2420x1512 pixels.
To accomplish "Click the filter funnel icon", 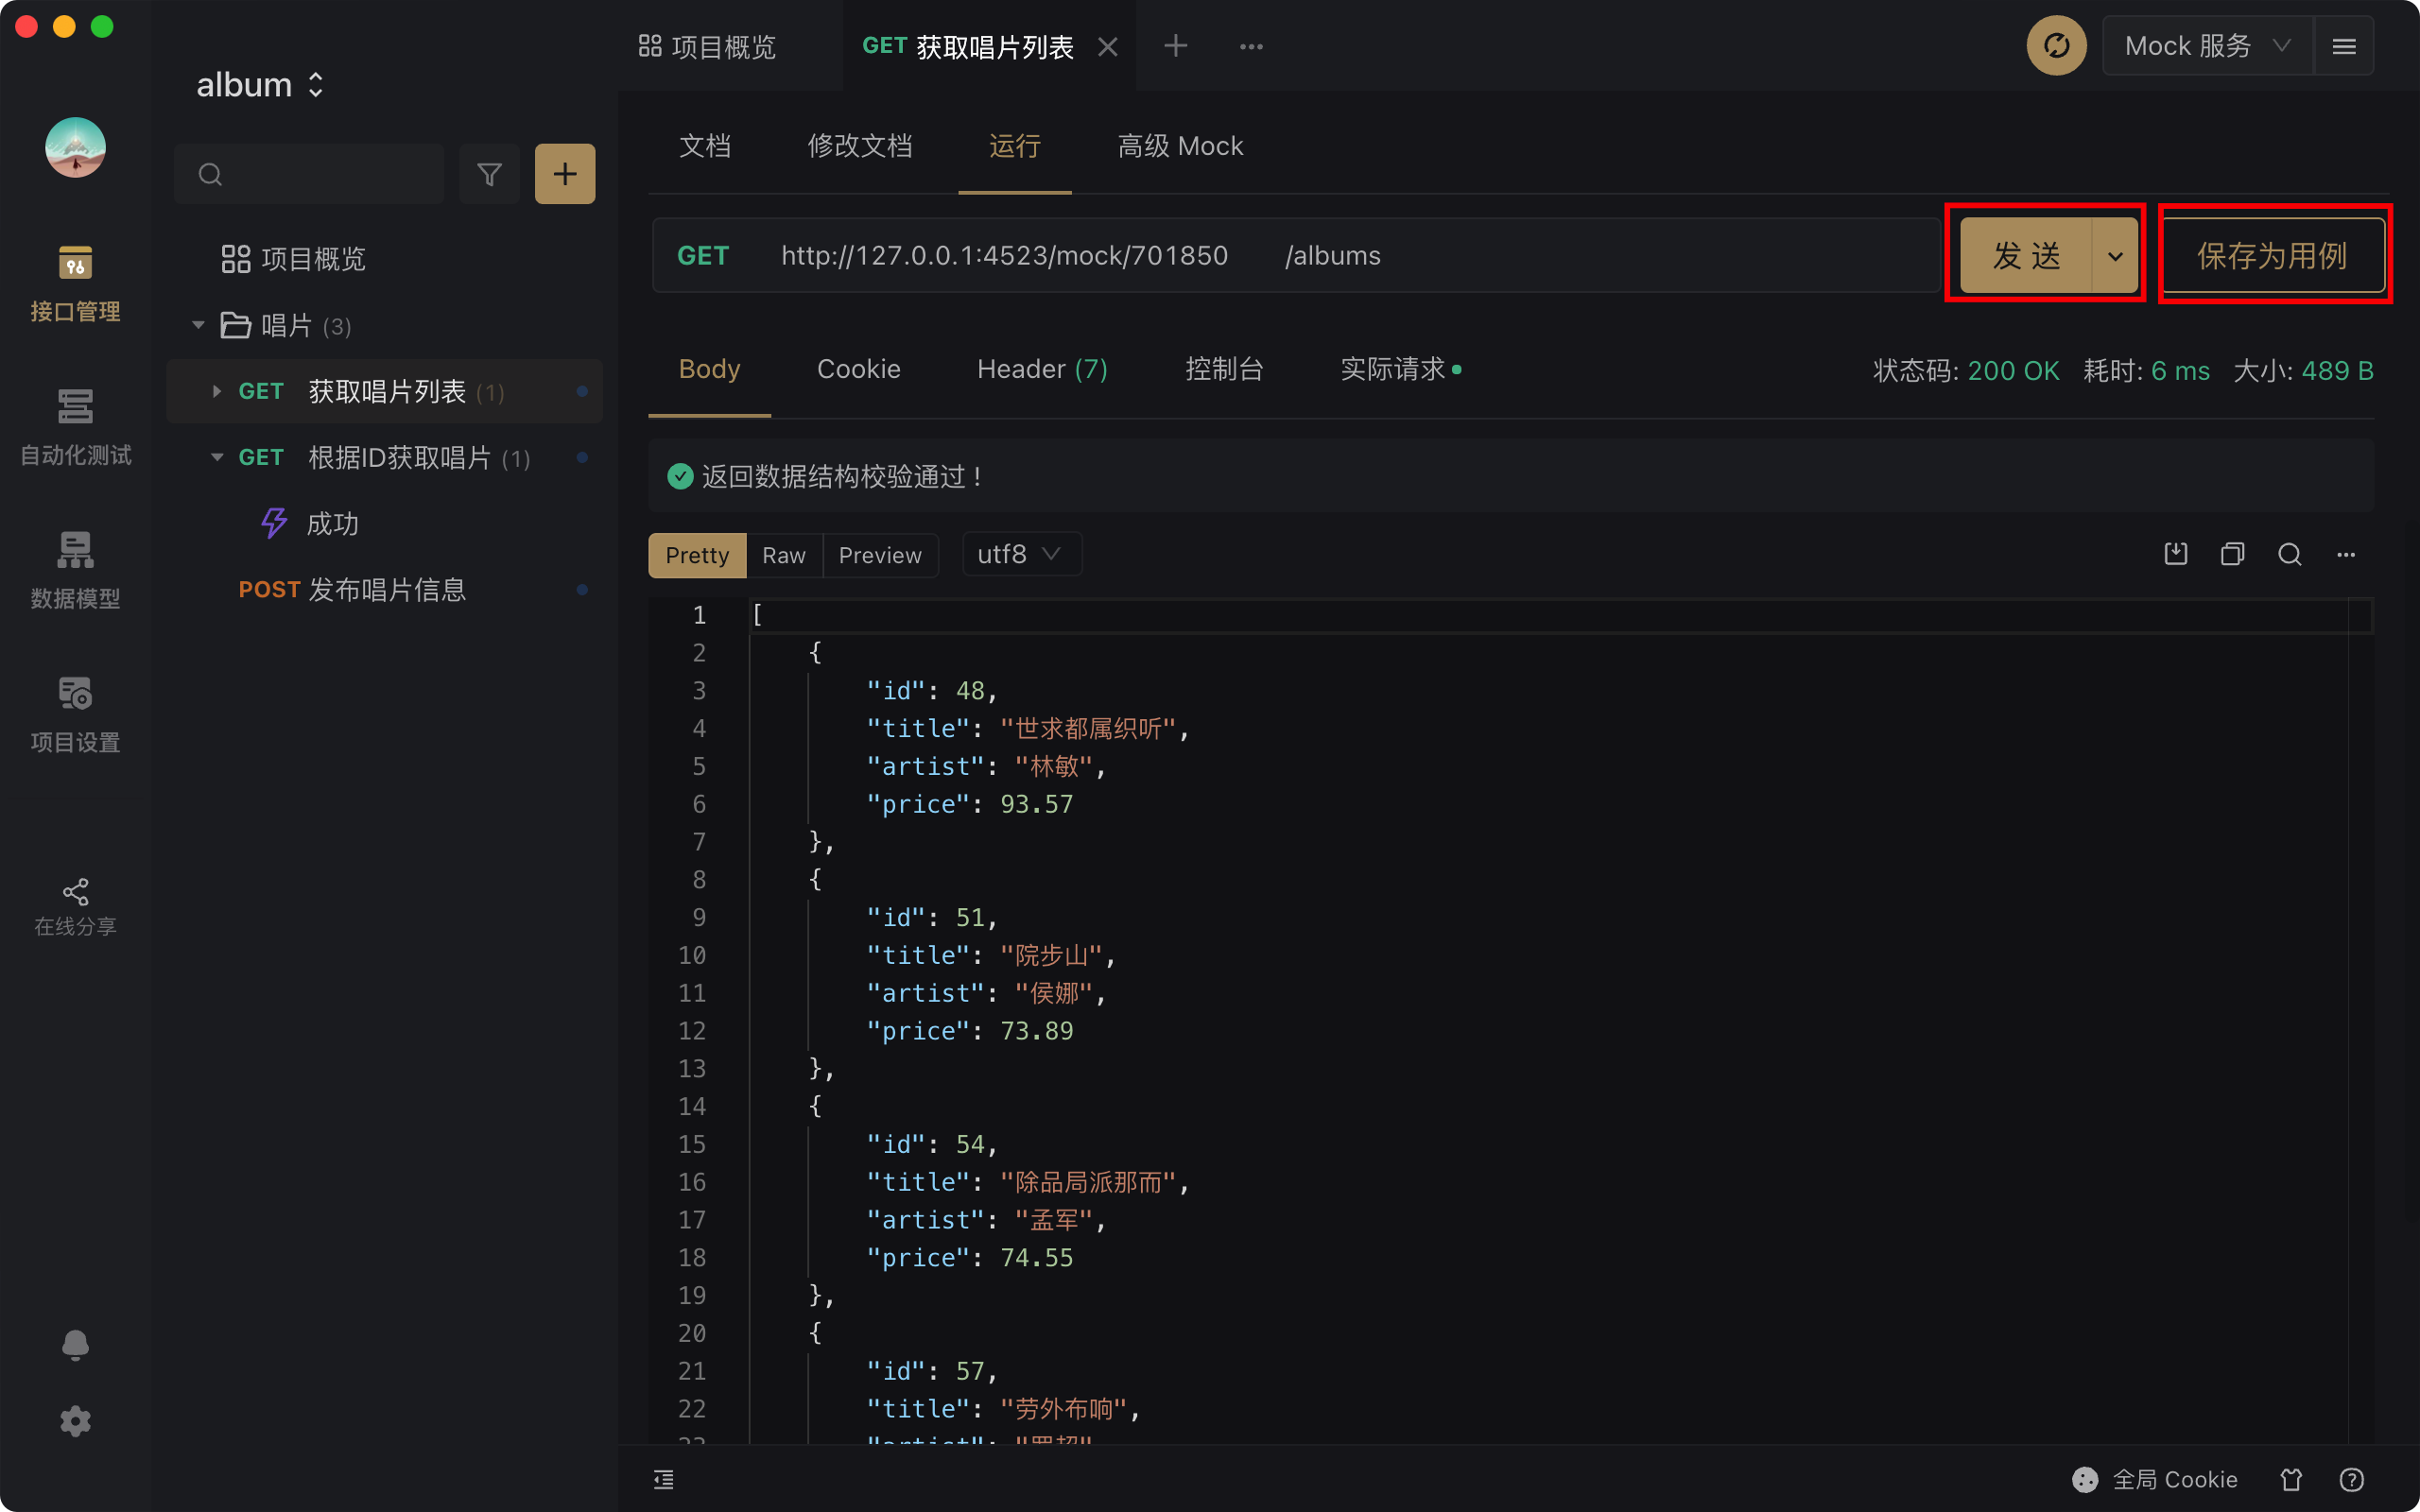I will pyautogui.click(x=489, y=174).
